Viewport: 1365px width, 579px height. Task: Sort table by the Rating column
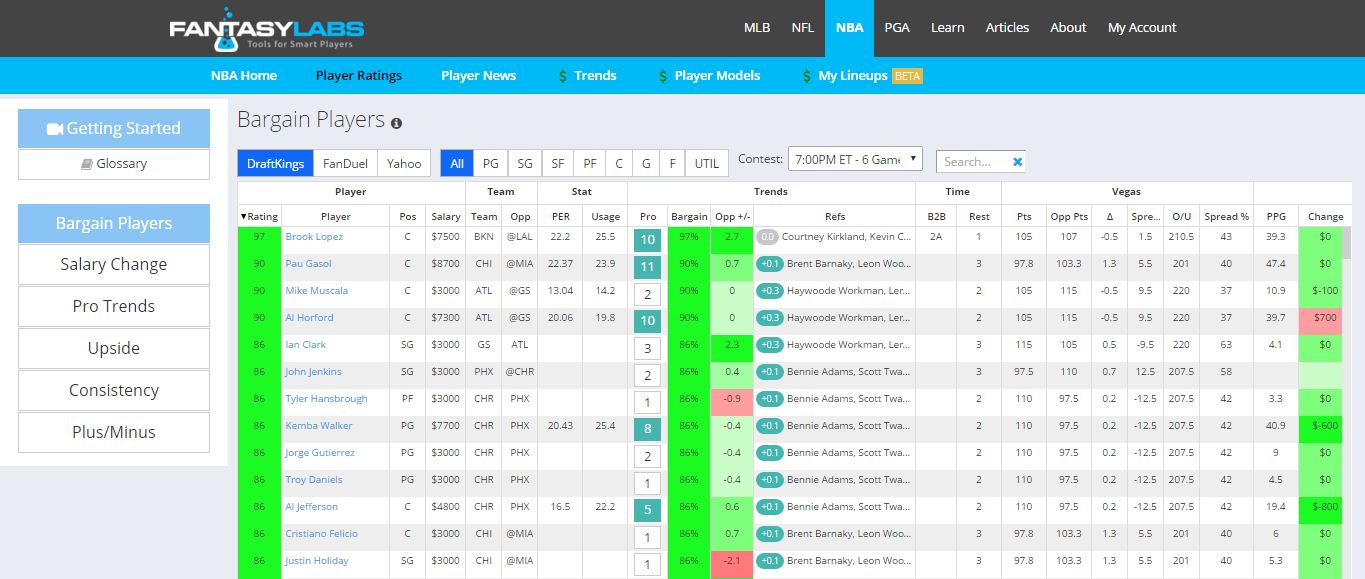click(260, 216)
